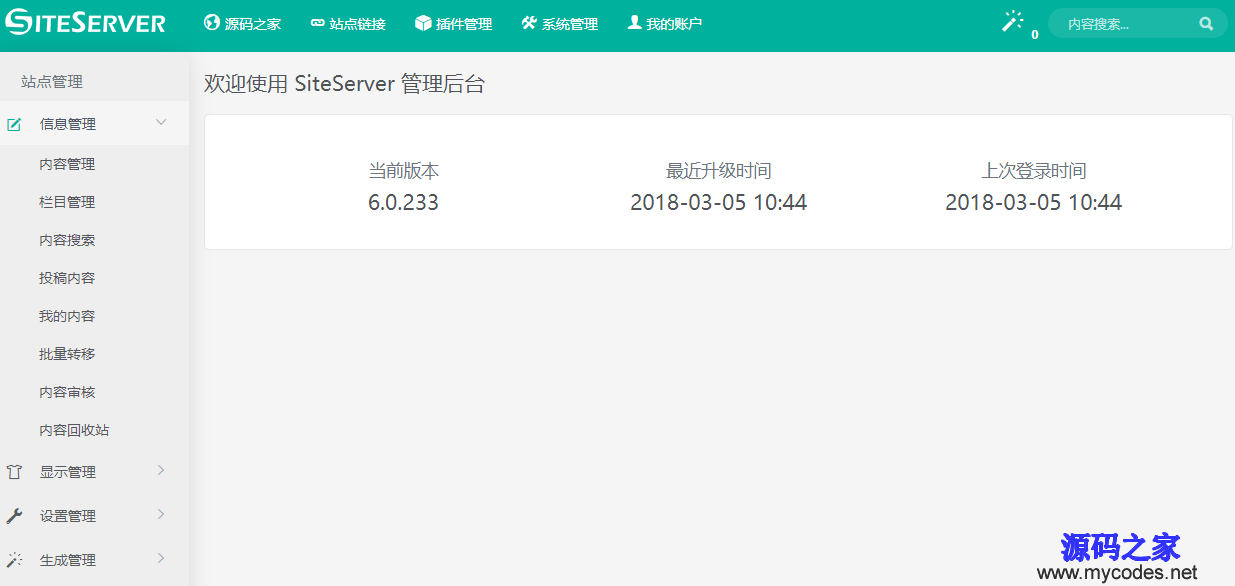This screenshot has width=1235, height=586.
Task: Open 我的内容 in the sidebar
Action: click(x=67, y=316)
